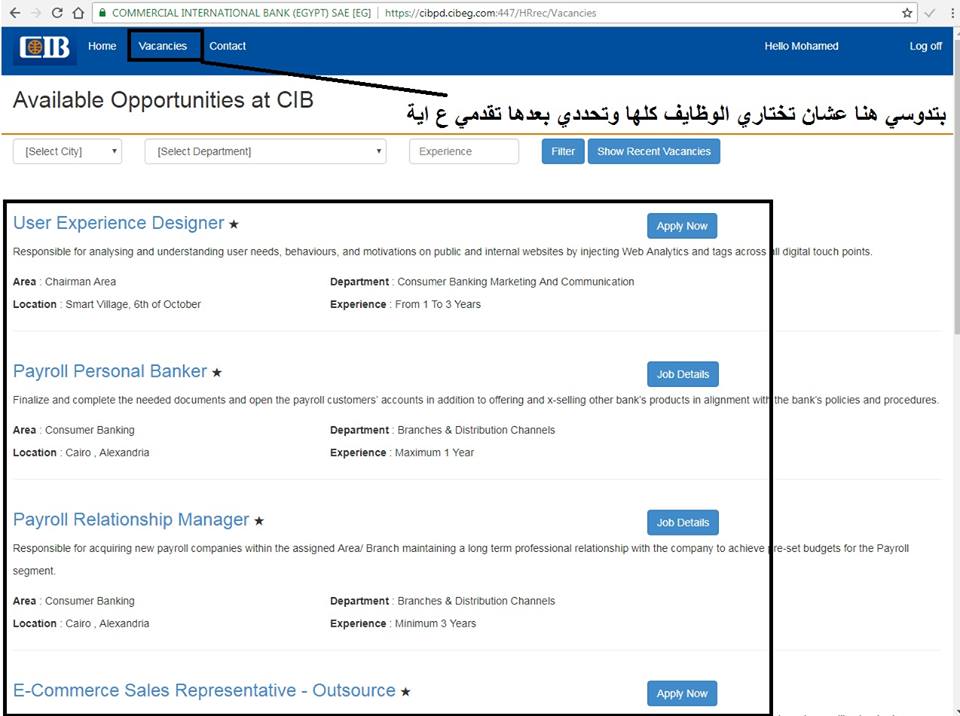Click Show Recent Vacancies button
Screen dimensions: 960x716
click(654, 151)
